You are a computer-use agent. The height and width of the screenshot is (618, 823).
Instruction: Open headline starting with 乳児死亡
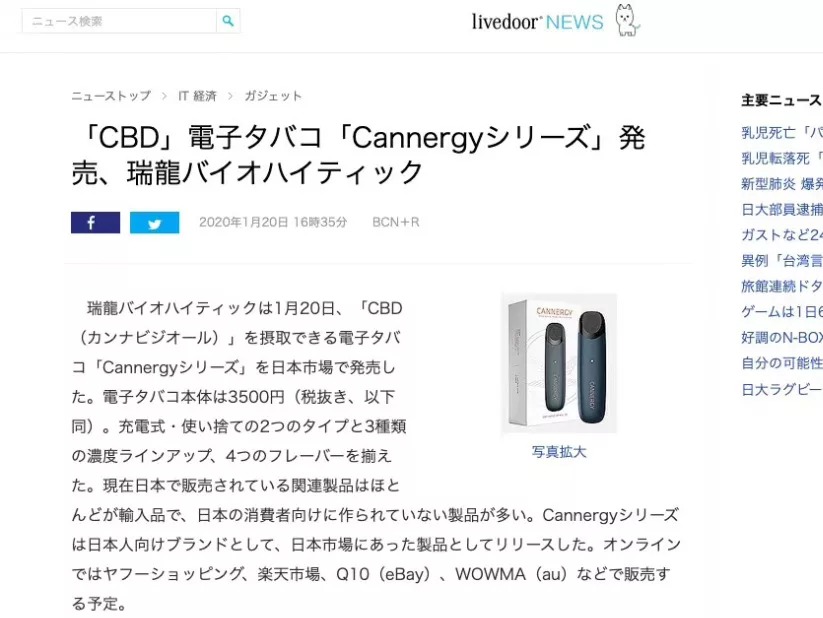point(782,132)
